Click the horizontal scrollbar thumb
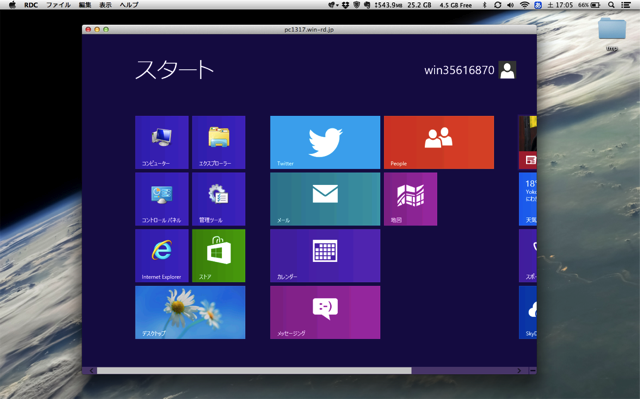This screenshot has width=640, height=399. [x=254, y=370]
